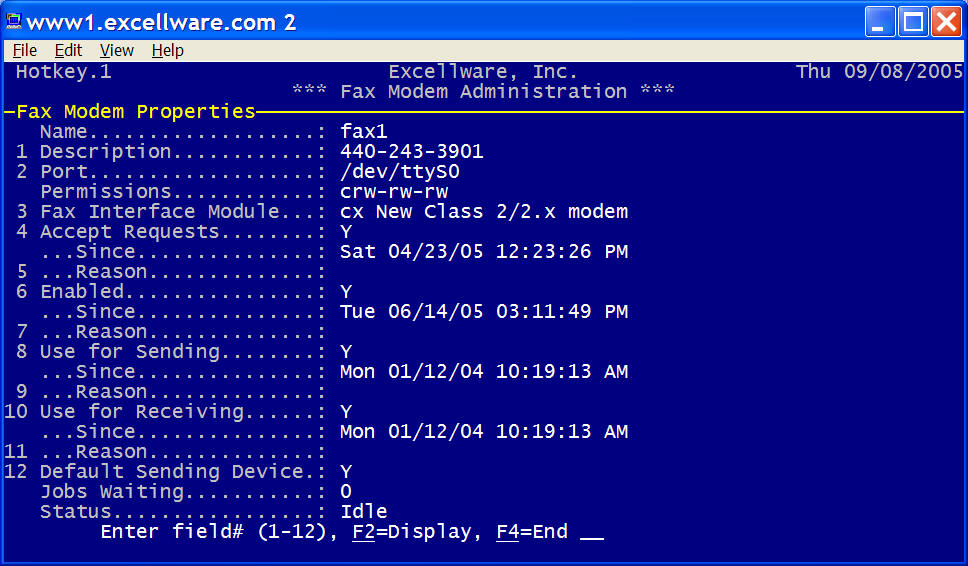Image resolution: width=968 pixels, height=566 pixels.
Task: Minimize the excellware terminal window
Action: point(879,22)
